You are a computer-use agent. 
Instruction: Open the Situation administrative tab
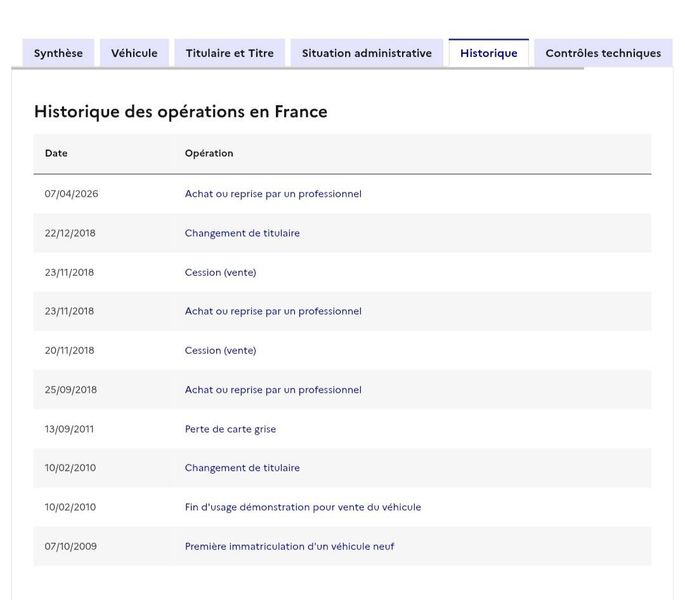[367, 53]
